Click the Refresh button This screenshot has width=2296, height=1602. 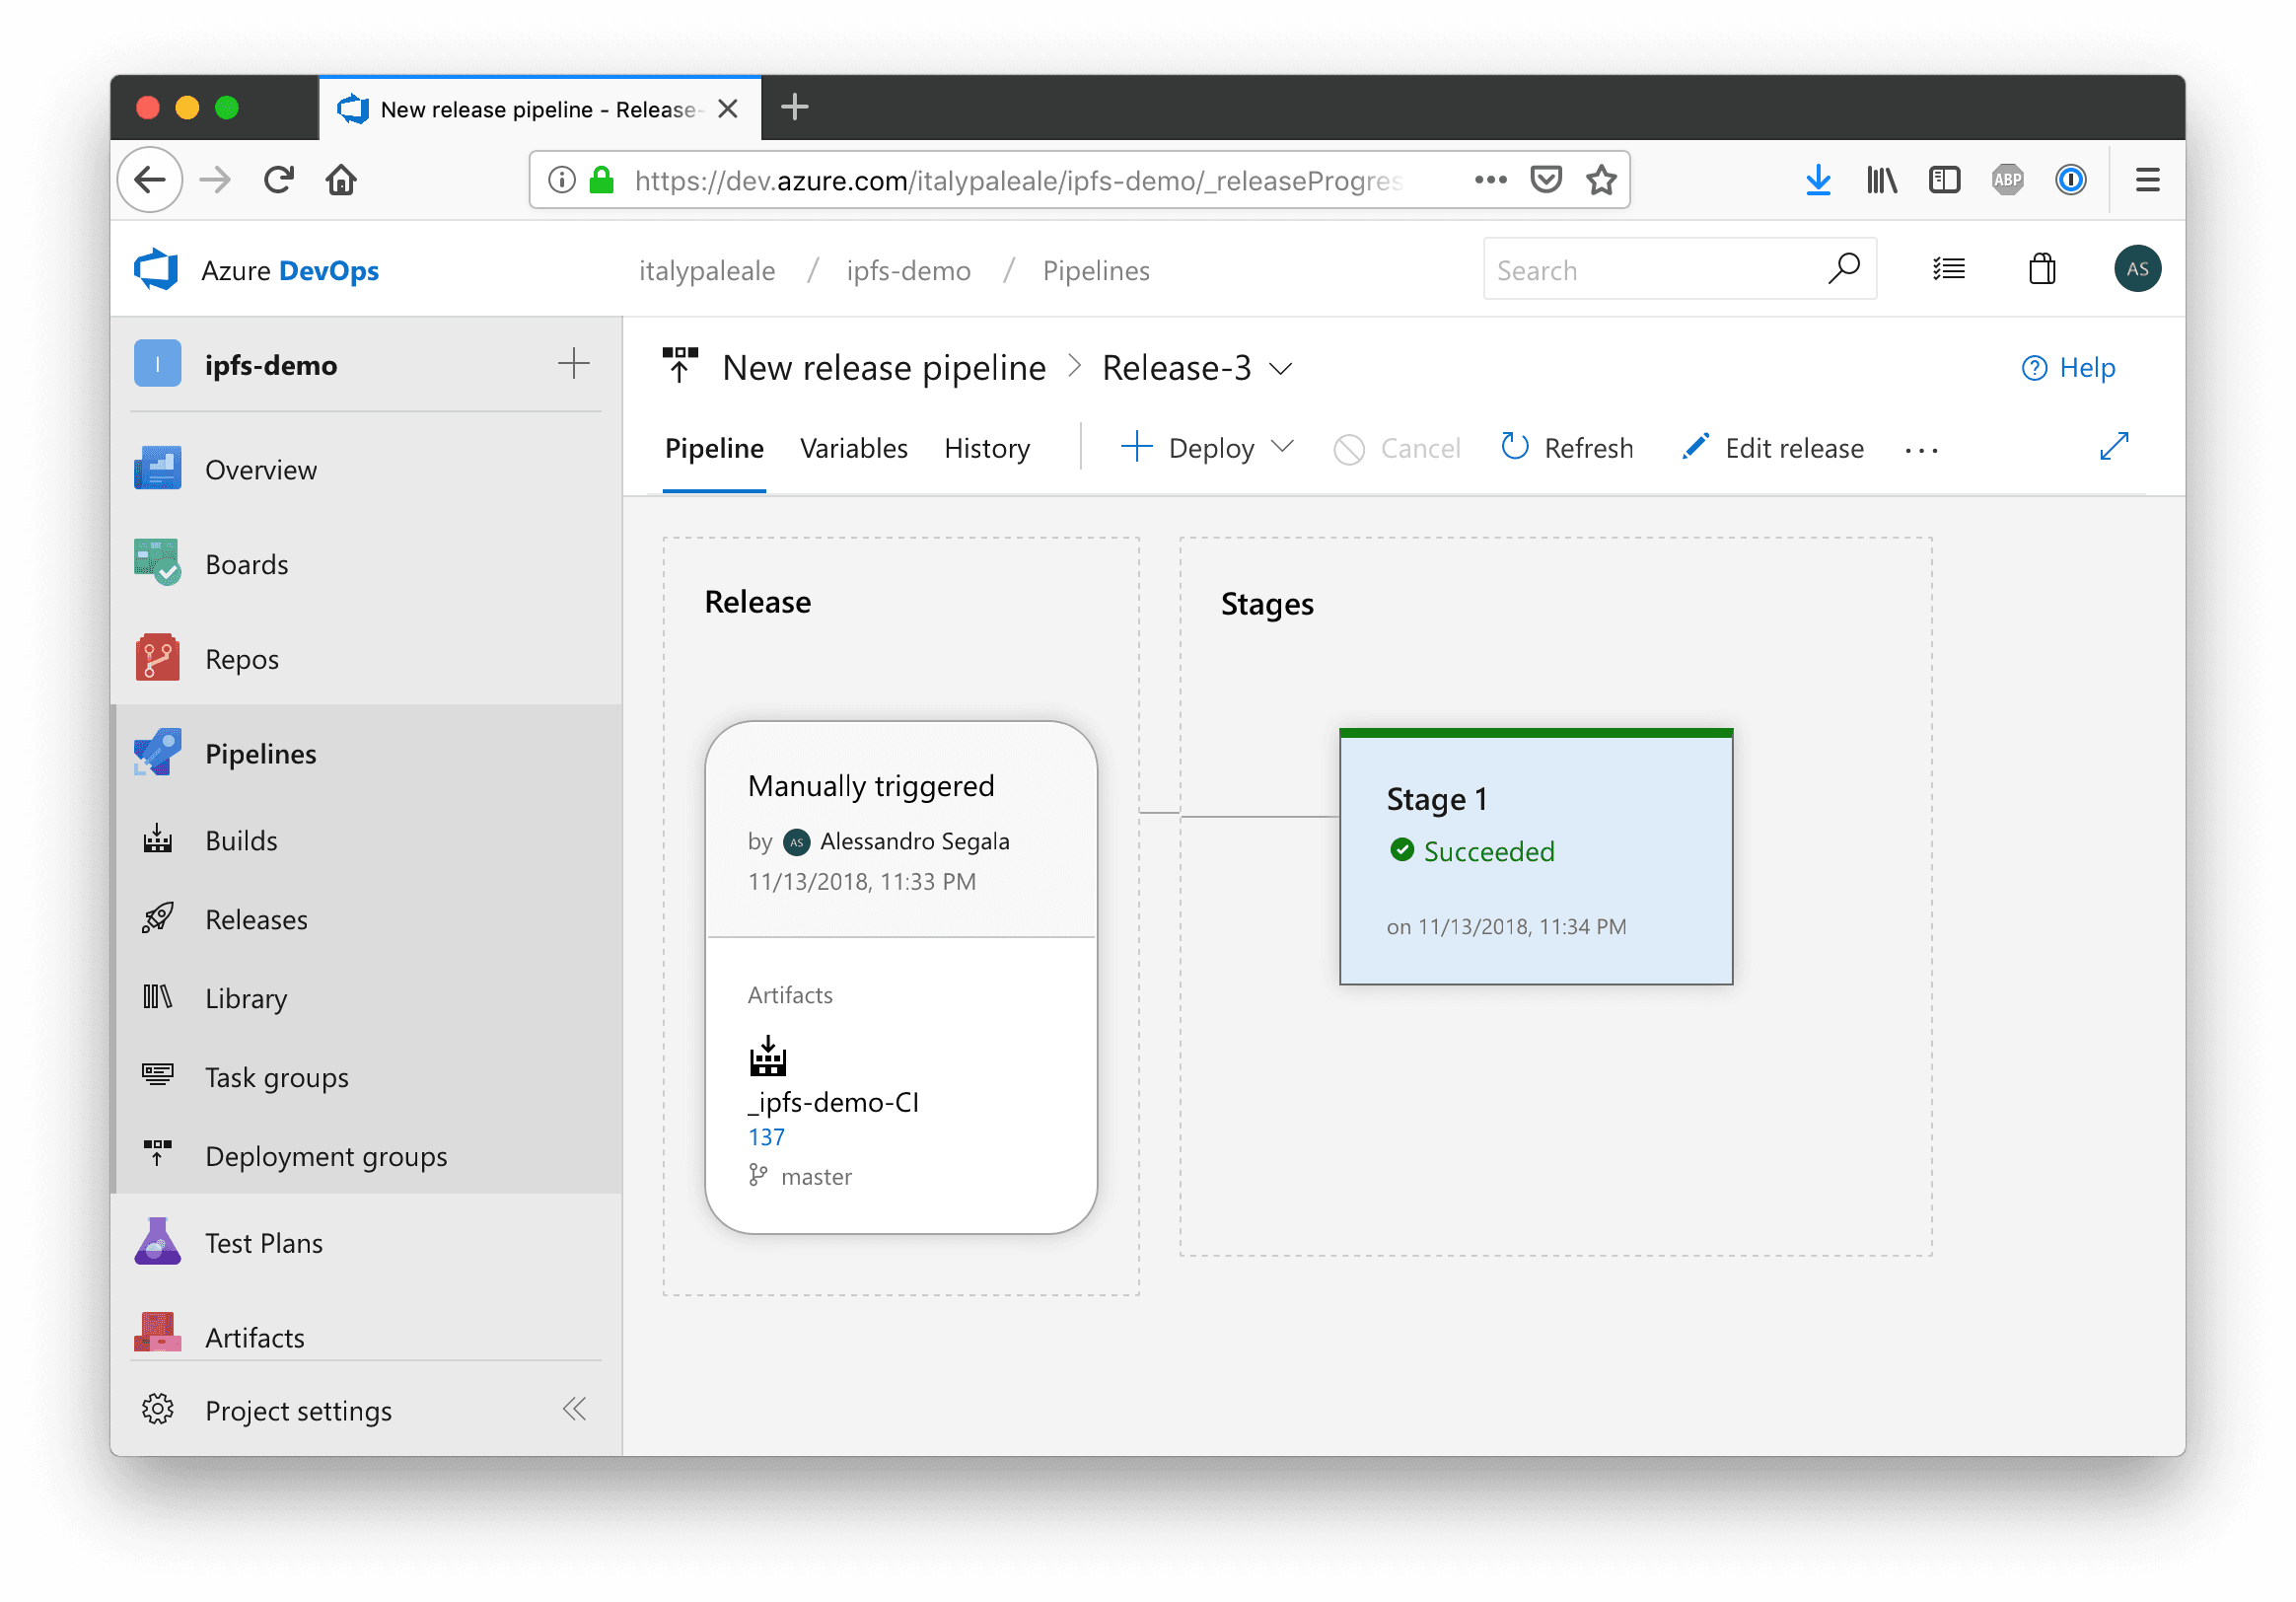pos(1567,448)
